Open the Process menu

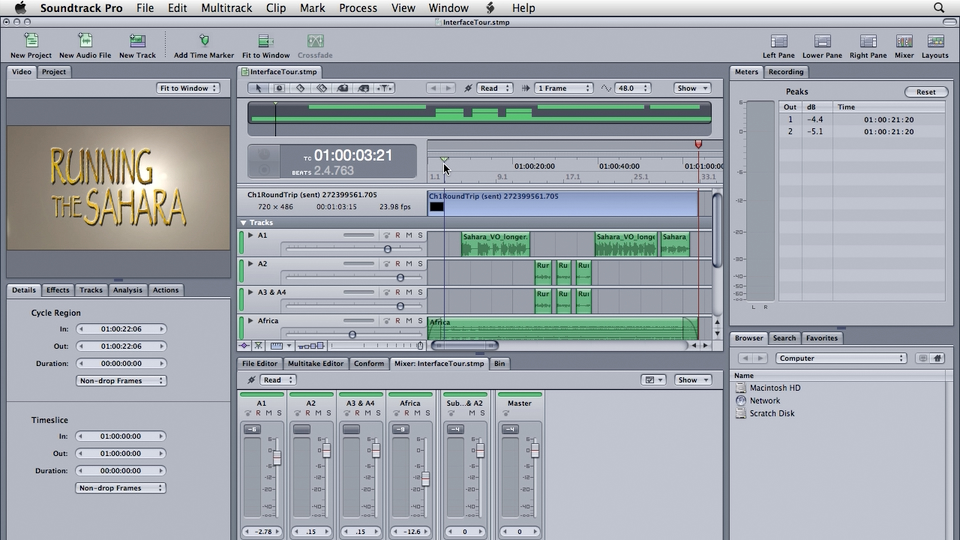click(x=358, y=7)
